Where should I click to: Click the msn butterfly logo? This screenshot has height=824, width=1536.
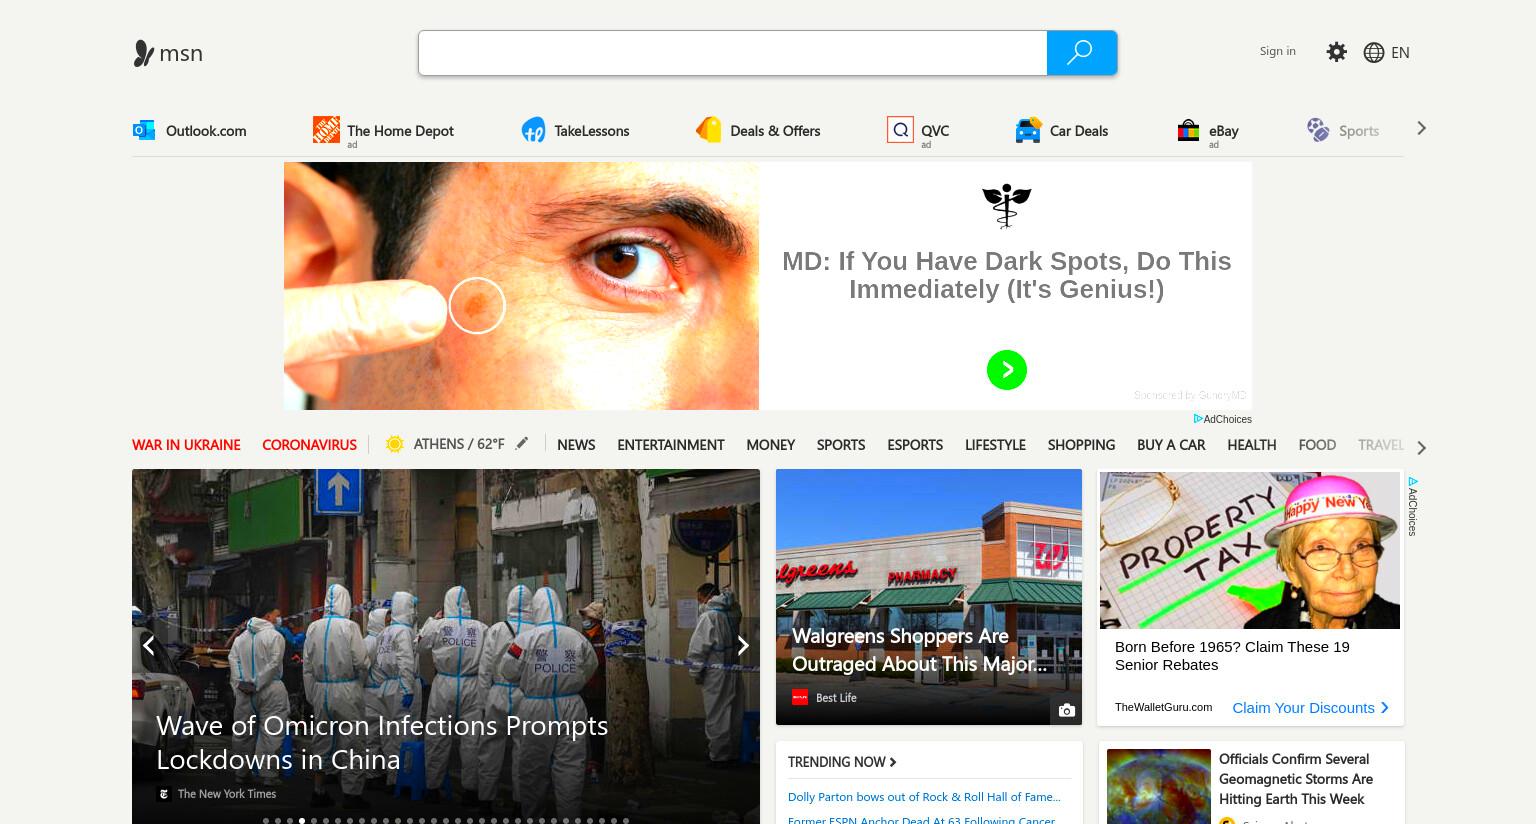144,53
